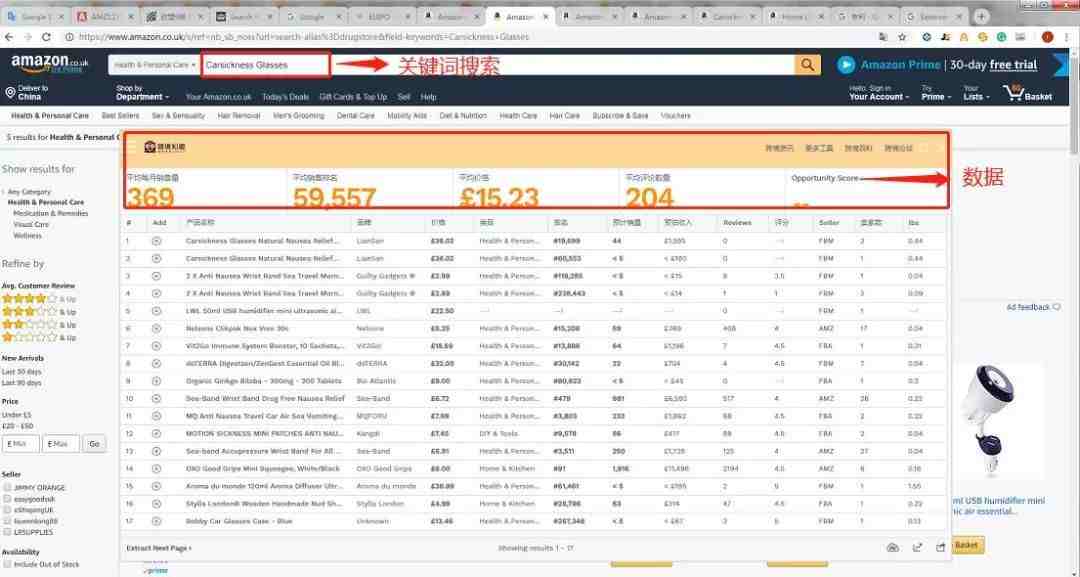The height and width of the screenshot is (577, 1080).
Task: Click the add icon for Sea-Band Wrist Band Drug Free row
Action: pyautogui.click(x=156, y=399)
